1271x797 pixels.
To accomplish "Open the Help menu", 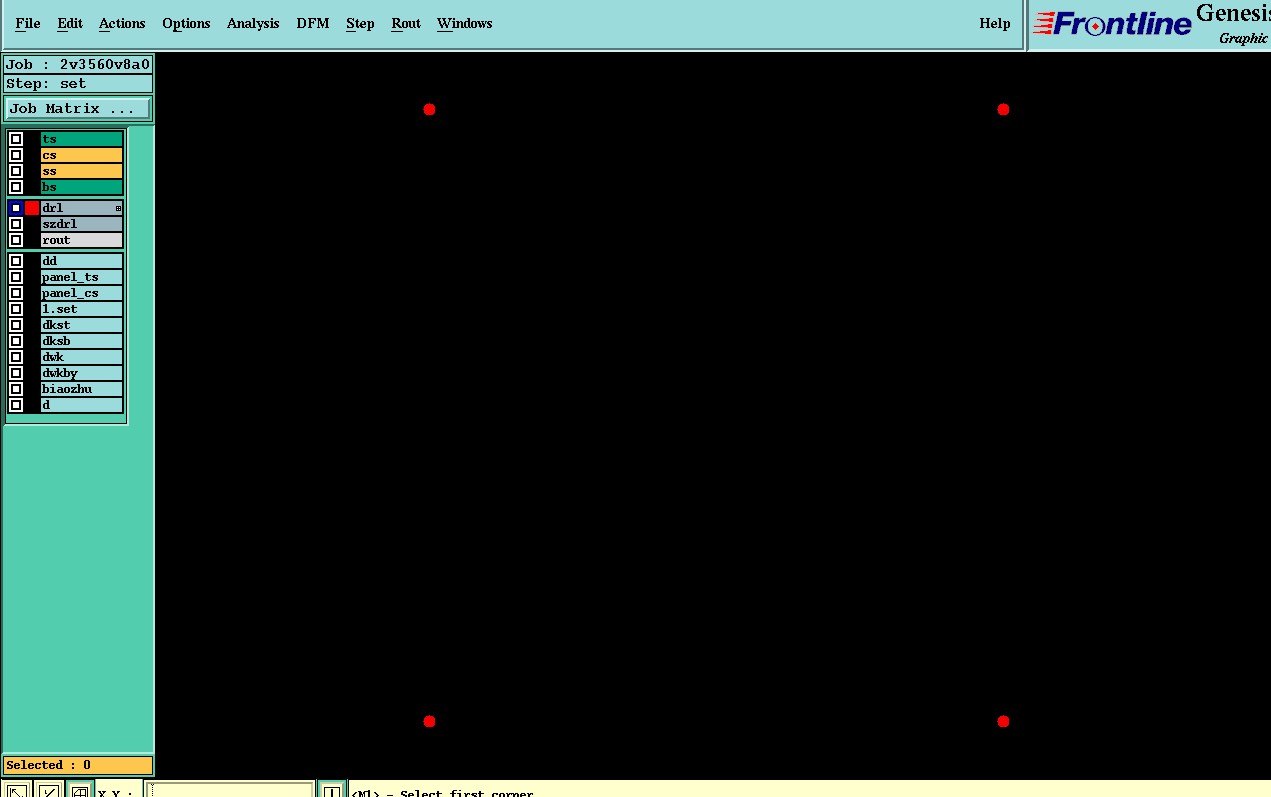I will [x=994, y=23].
